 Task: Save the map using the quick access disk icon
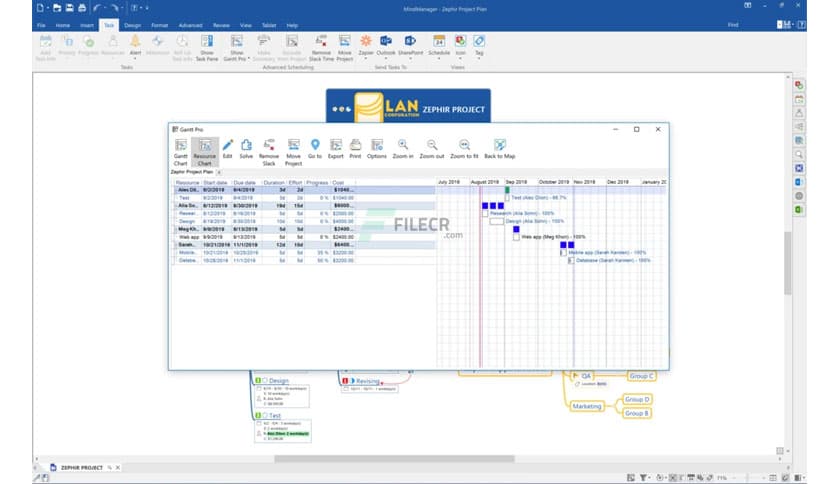pyautogui.click(x=69, y=8)
